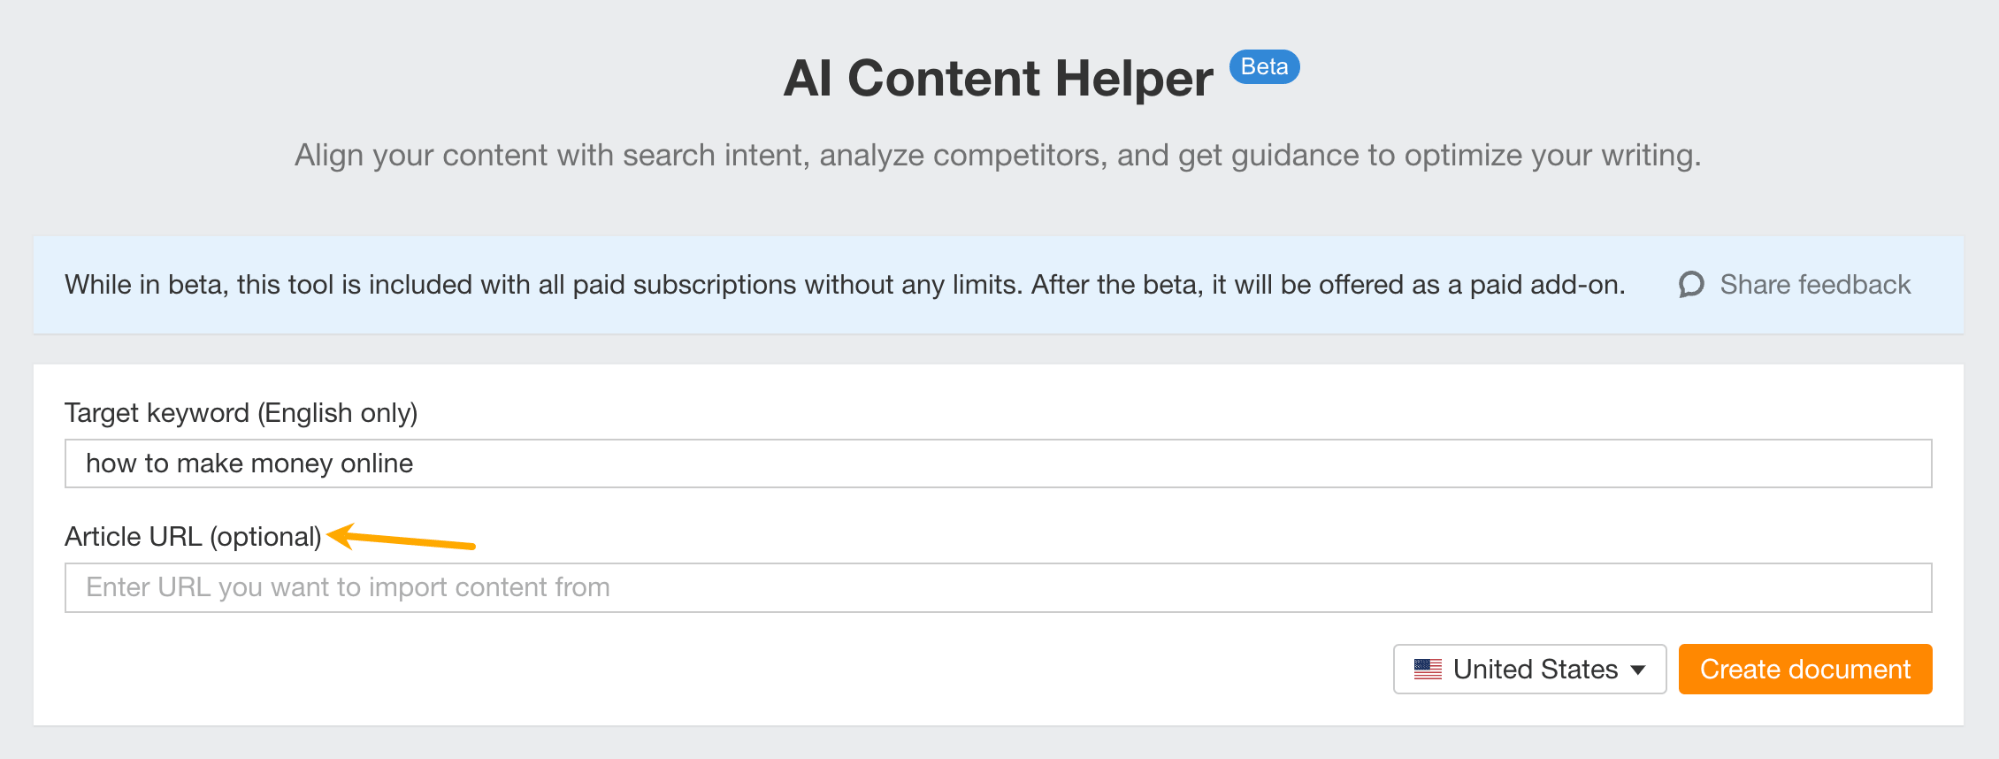The image size is (1999, 759).
Task: Open the Share feedback link
Action: pyautogui.click(x=1814, y=285)
